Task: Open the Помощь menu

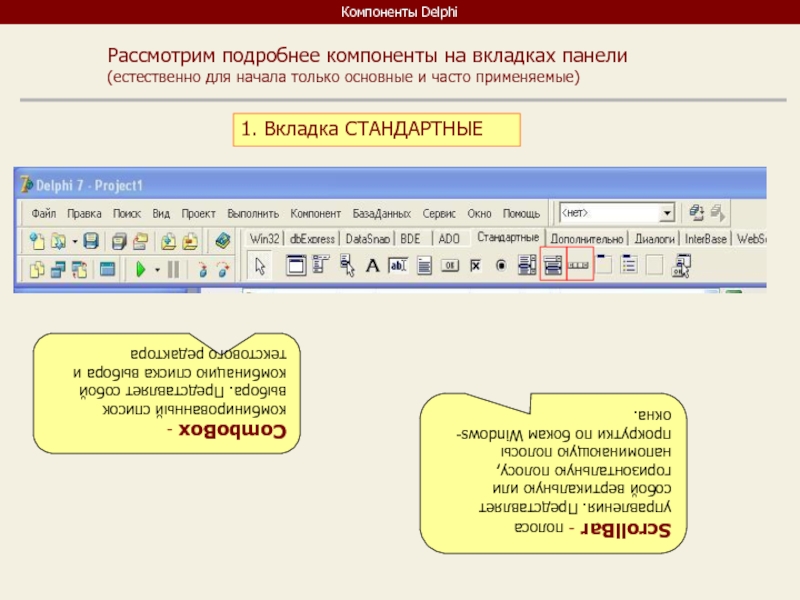Action: pos(521,213)
